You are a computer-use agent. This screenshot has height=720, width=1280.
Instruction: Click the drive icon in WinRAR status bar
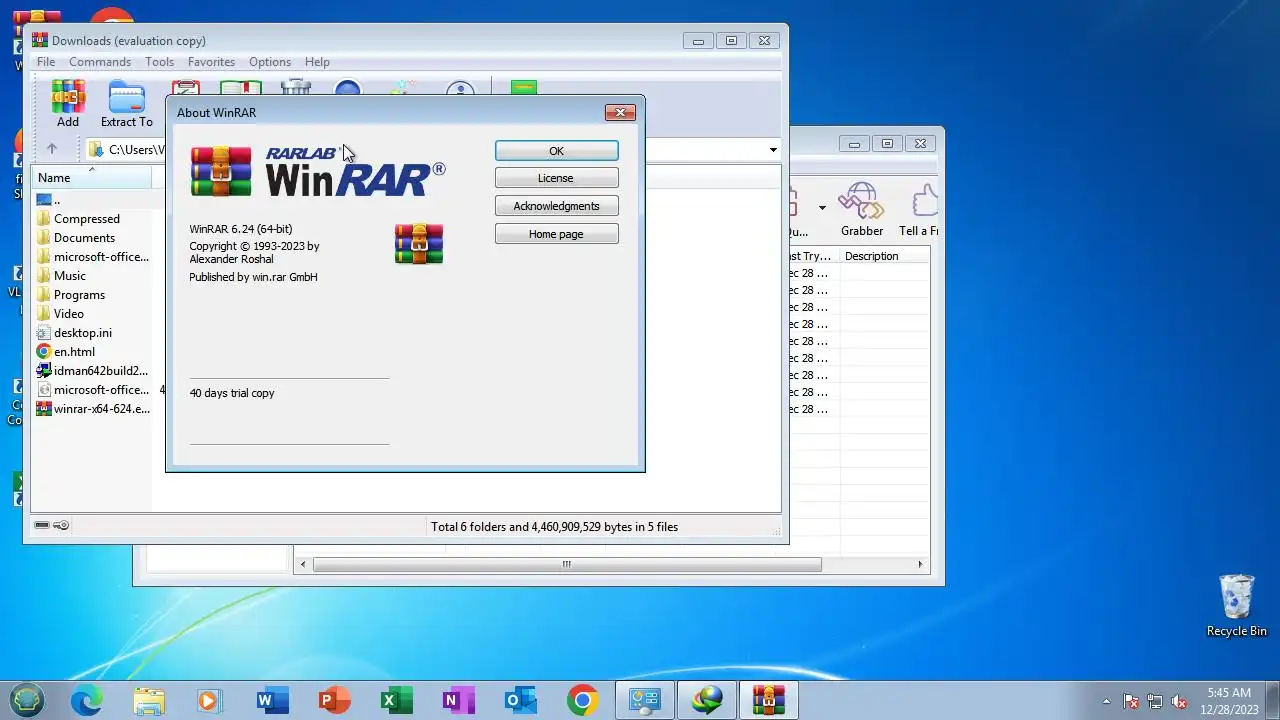(42, 525)
